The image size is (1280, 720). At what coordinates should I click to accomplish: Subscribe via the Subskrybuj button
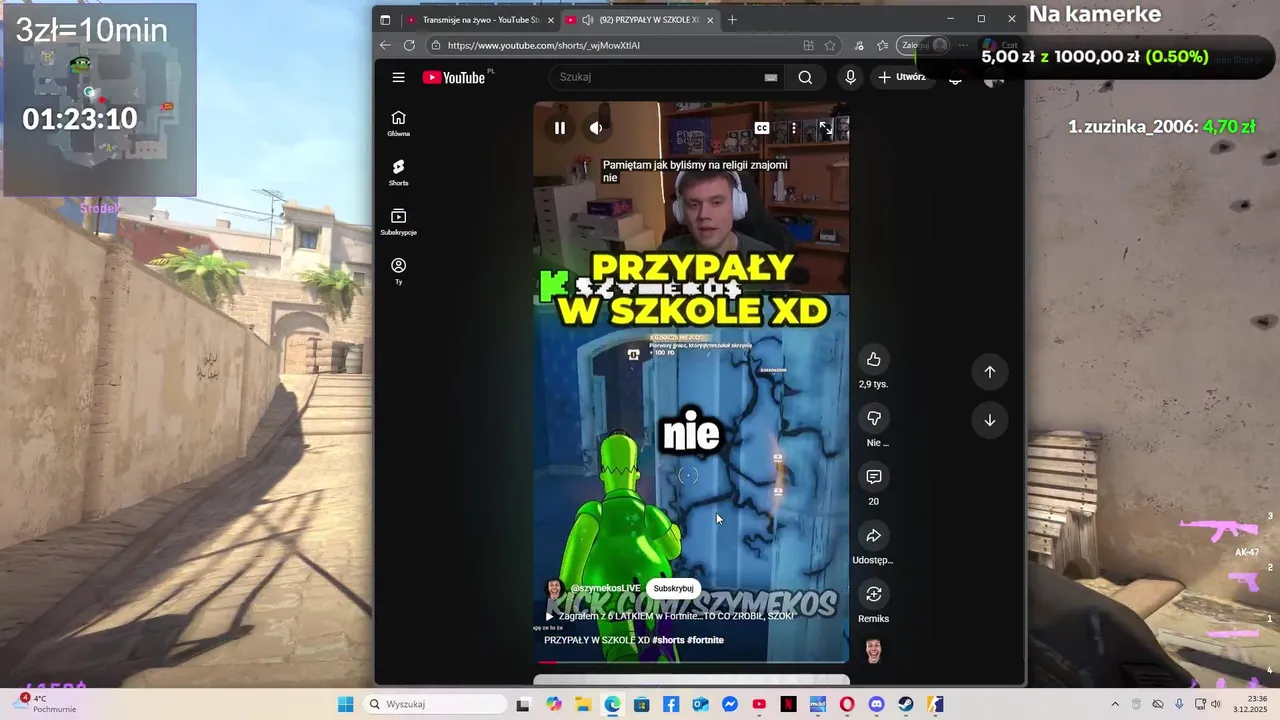coord(673,589)
